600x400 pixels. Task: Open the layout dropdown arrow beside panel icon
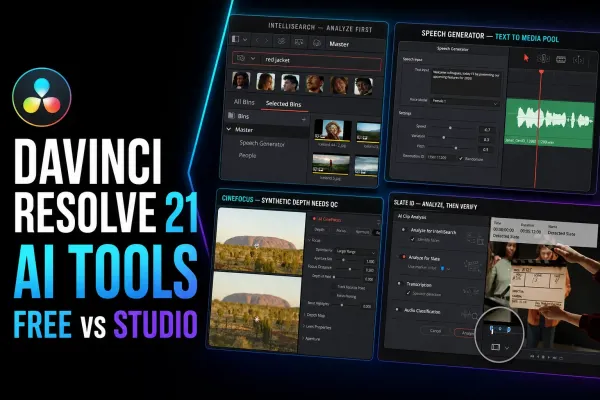(x=245, y=39)
